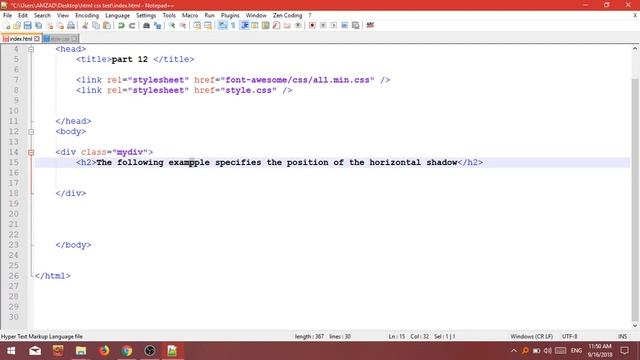Viewport: 640px width, 360px height.
Task: Click the Close document toolbar icon
Action: (x=49, y=25)
